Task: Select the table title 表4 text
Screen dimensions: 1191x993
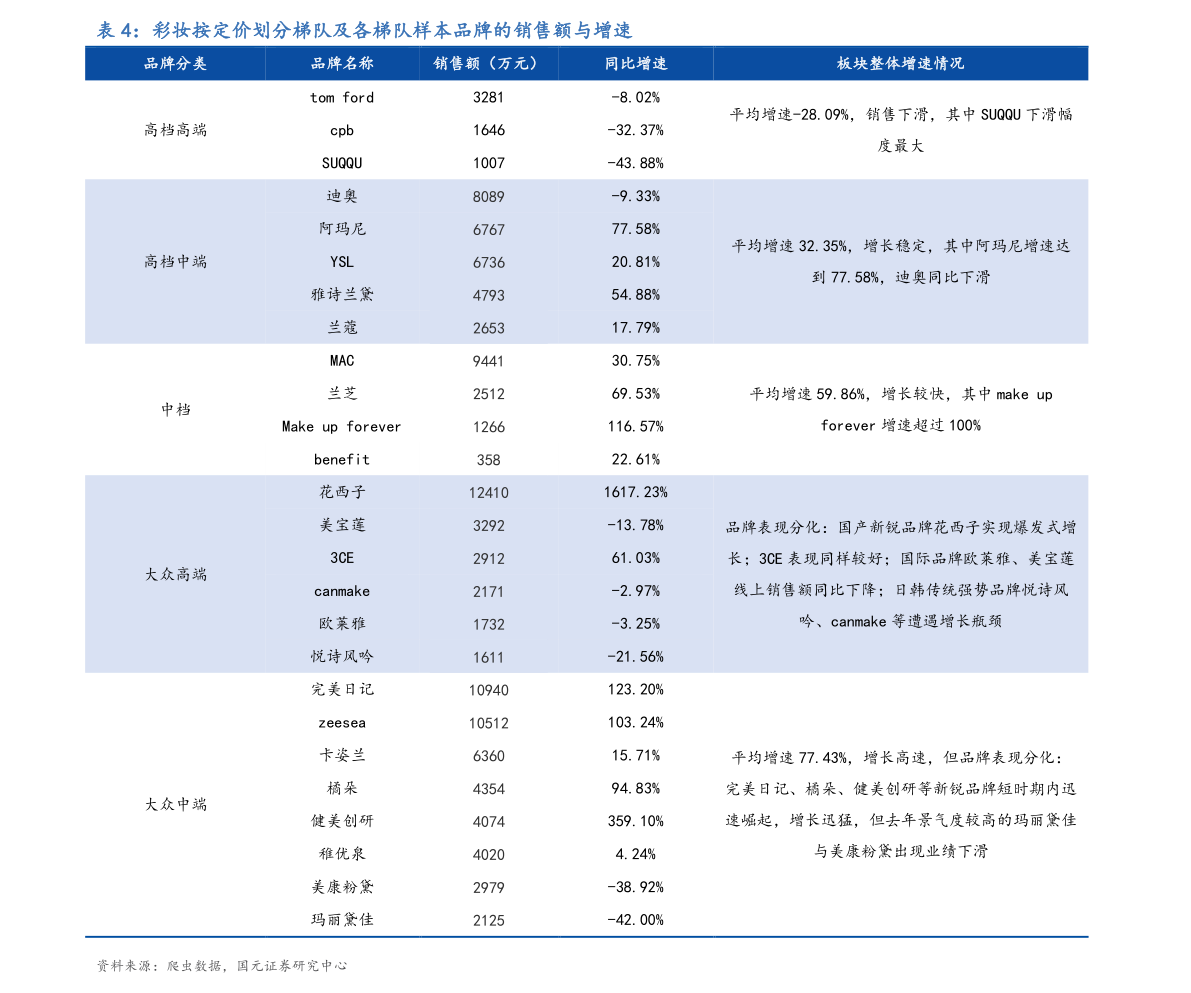Action: [x=364, y=30]
